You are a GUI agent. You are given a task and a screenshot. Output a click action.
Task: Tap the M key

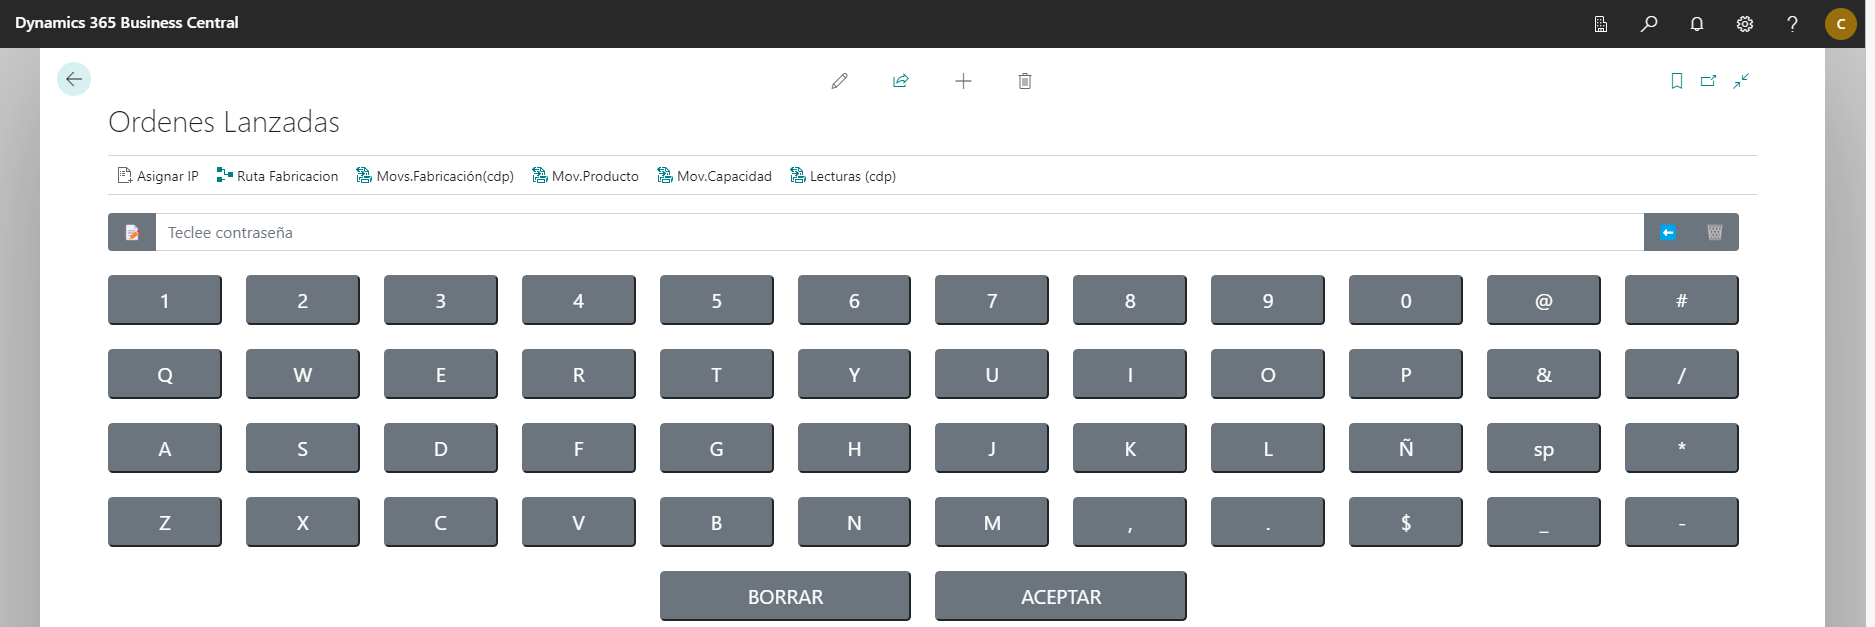pyautogui.click(x=992, y=522)
